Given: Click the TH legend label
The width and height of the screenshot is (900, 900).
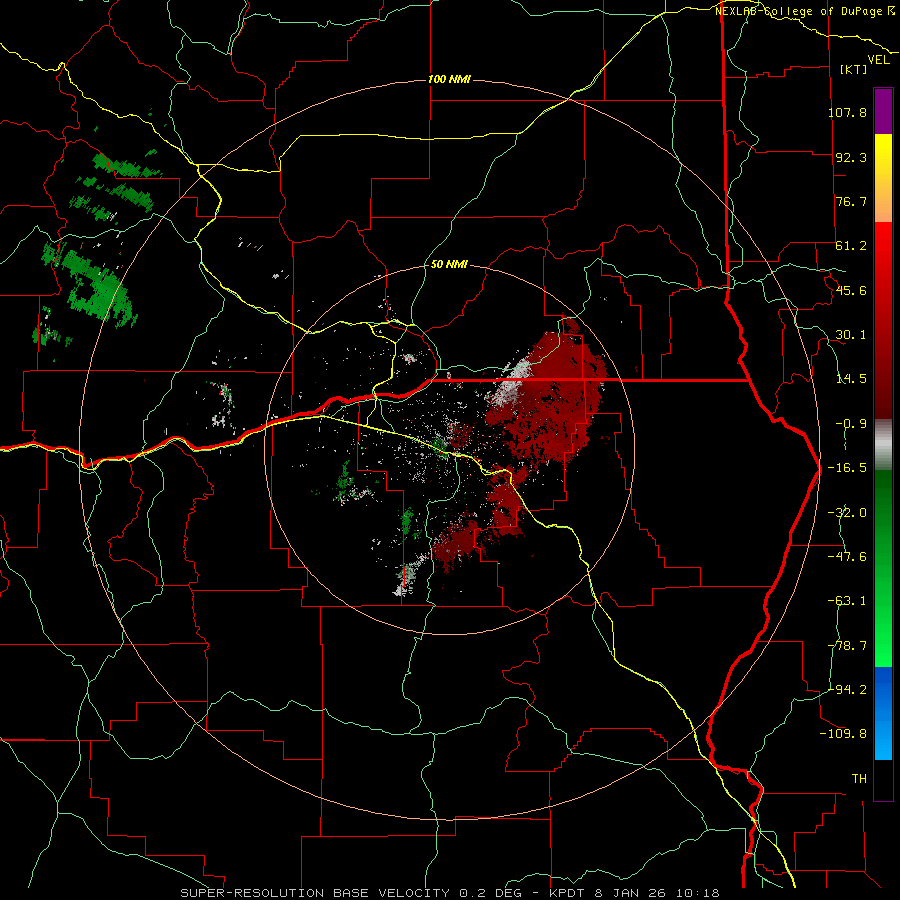Looking at the screenshot, I should point(859,779).
